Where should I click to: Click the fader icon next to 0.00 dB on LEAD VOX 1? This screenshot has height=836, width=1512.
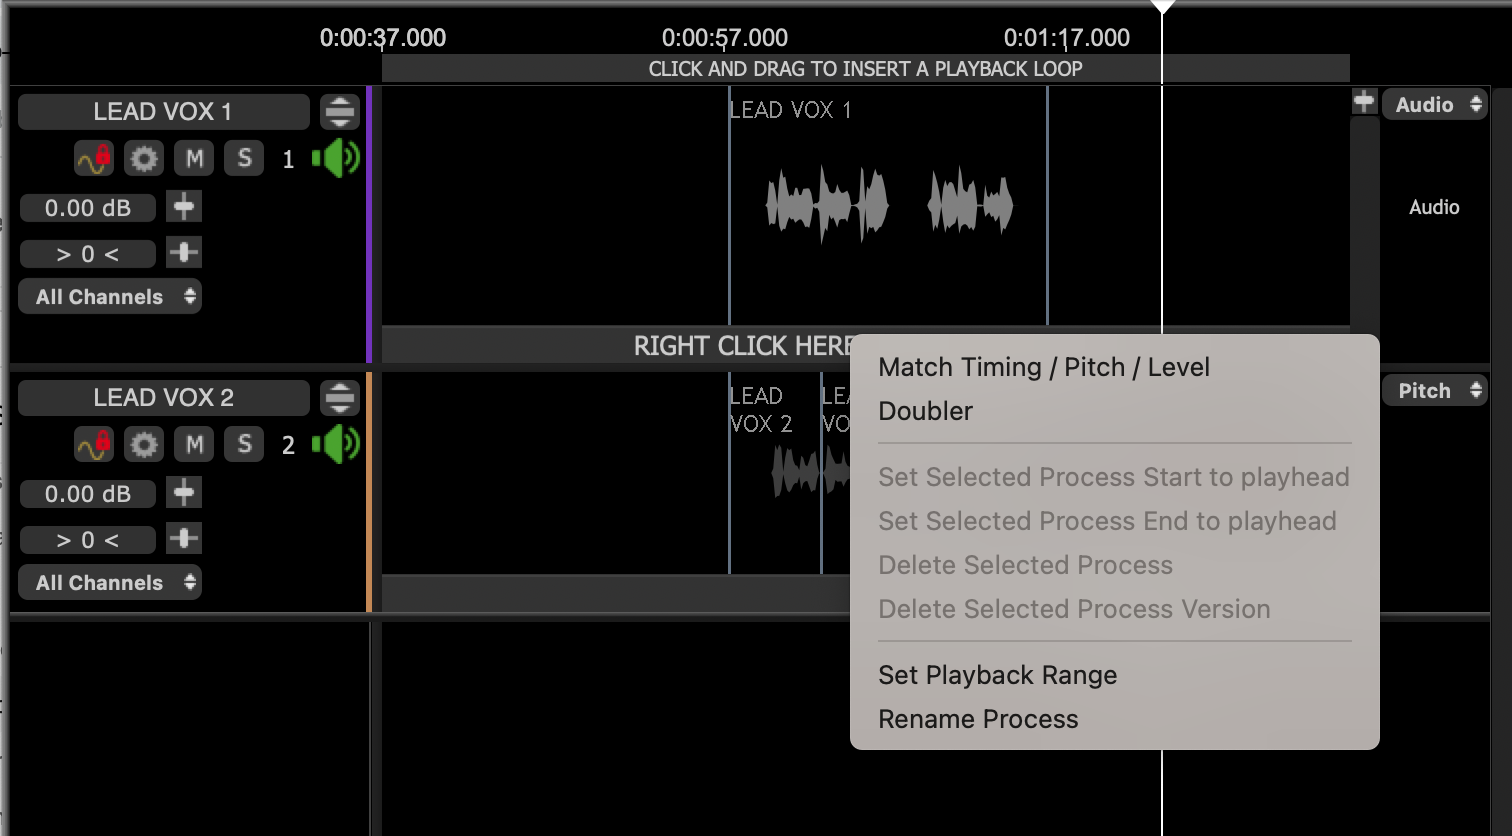(x=183, y=207)
